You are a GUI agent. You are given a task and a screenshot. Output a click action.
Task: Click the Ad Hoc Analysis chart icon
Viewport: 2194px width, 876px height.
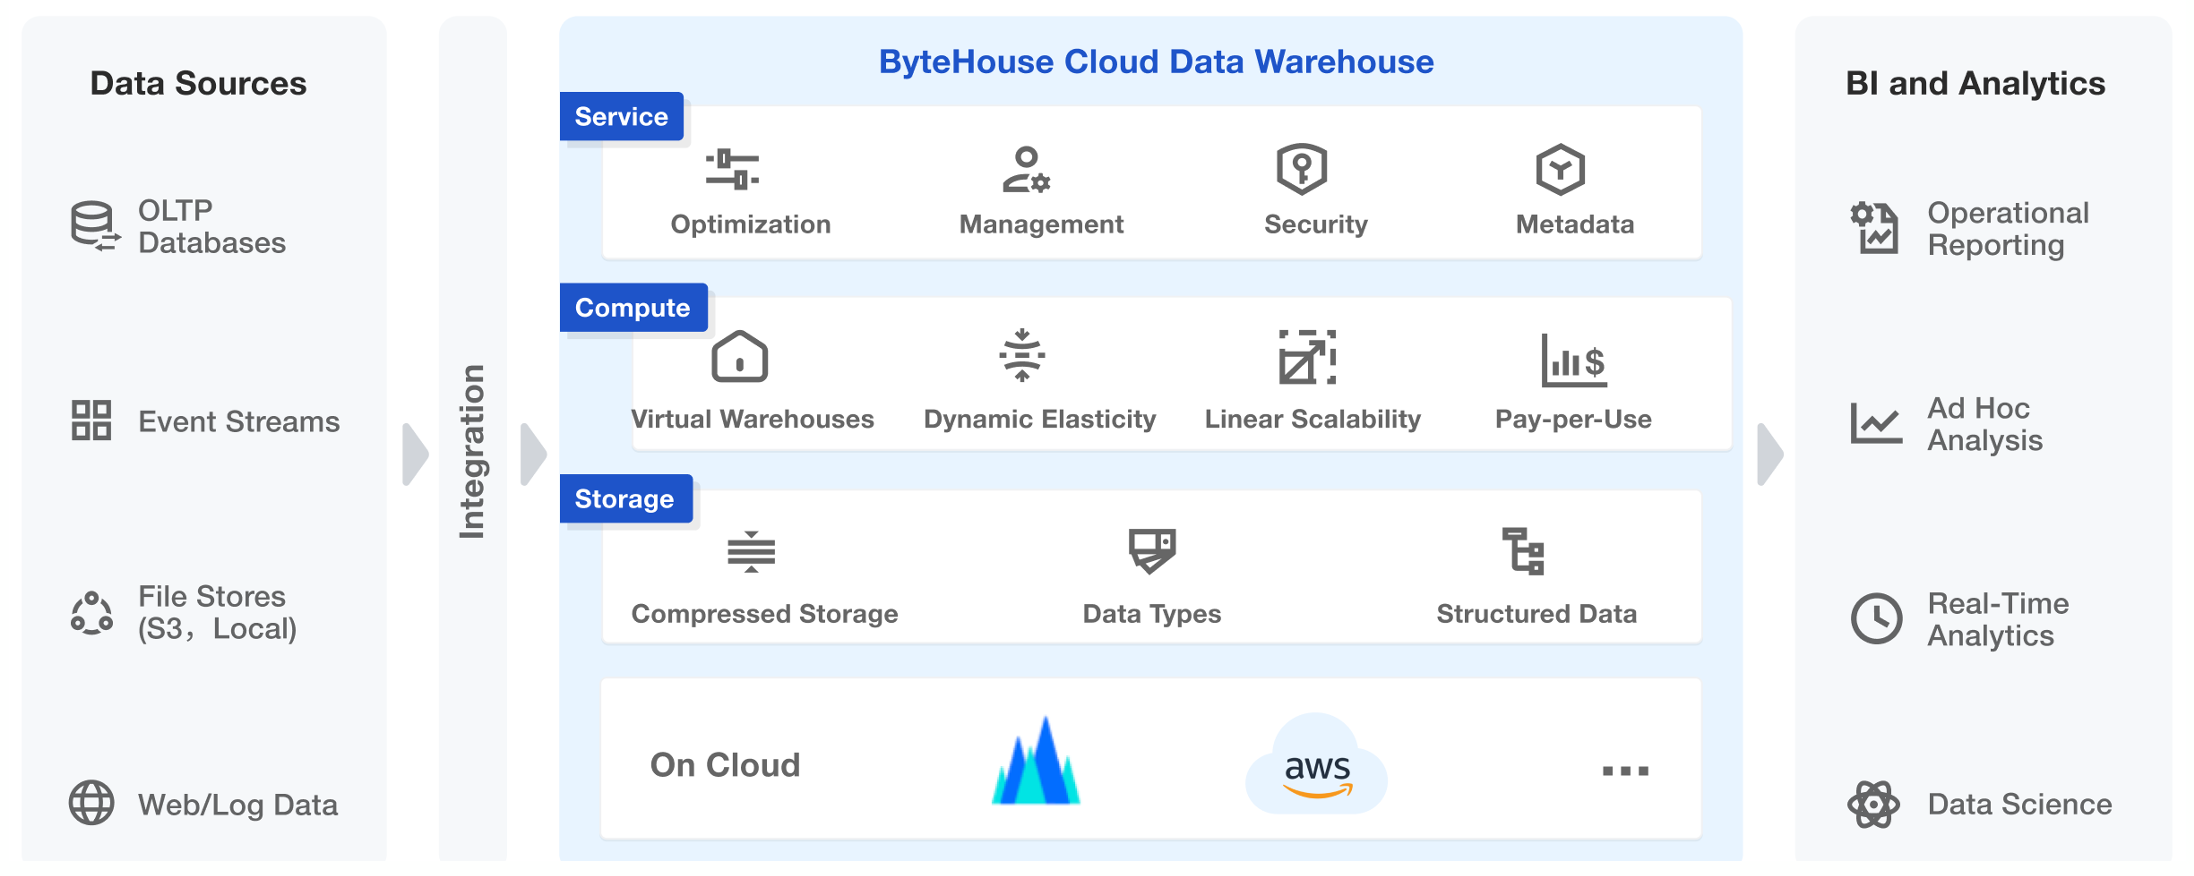coord(1876,422)
